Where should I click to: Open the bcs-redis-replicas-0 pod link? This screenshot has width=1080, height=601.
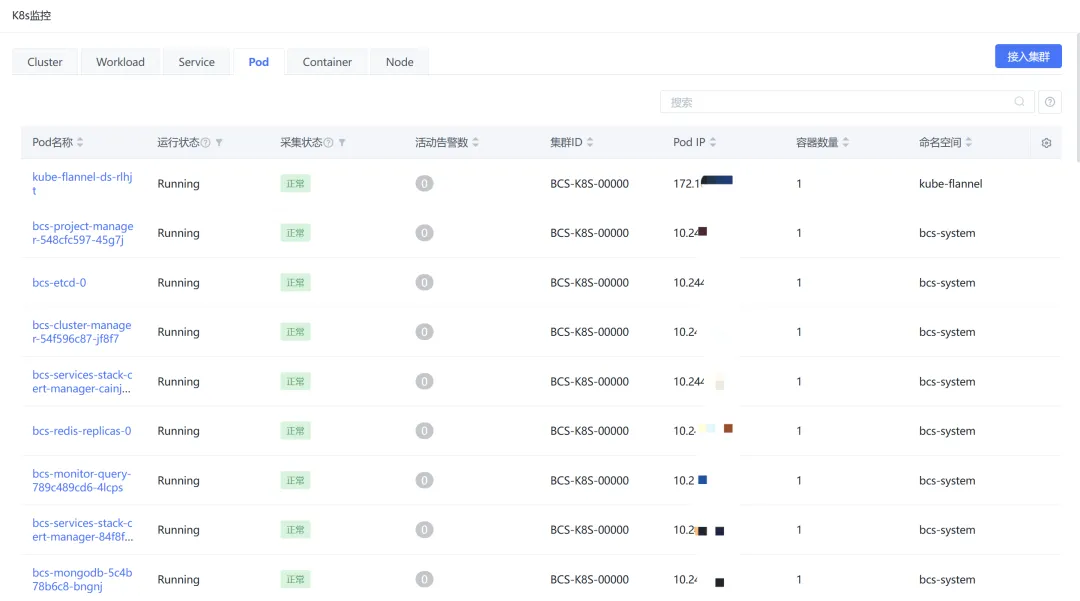(82, 431)
